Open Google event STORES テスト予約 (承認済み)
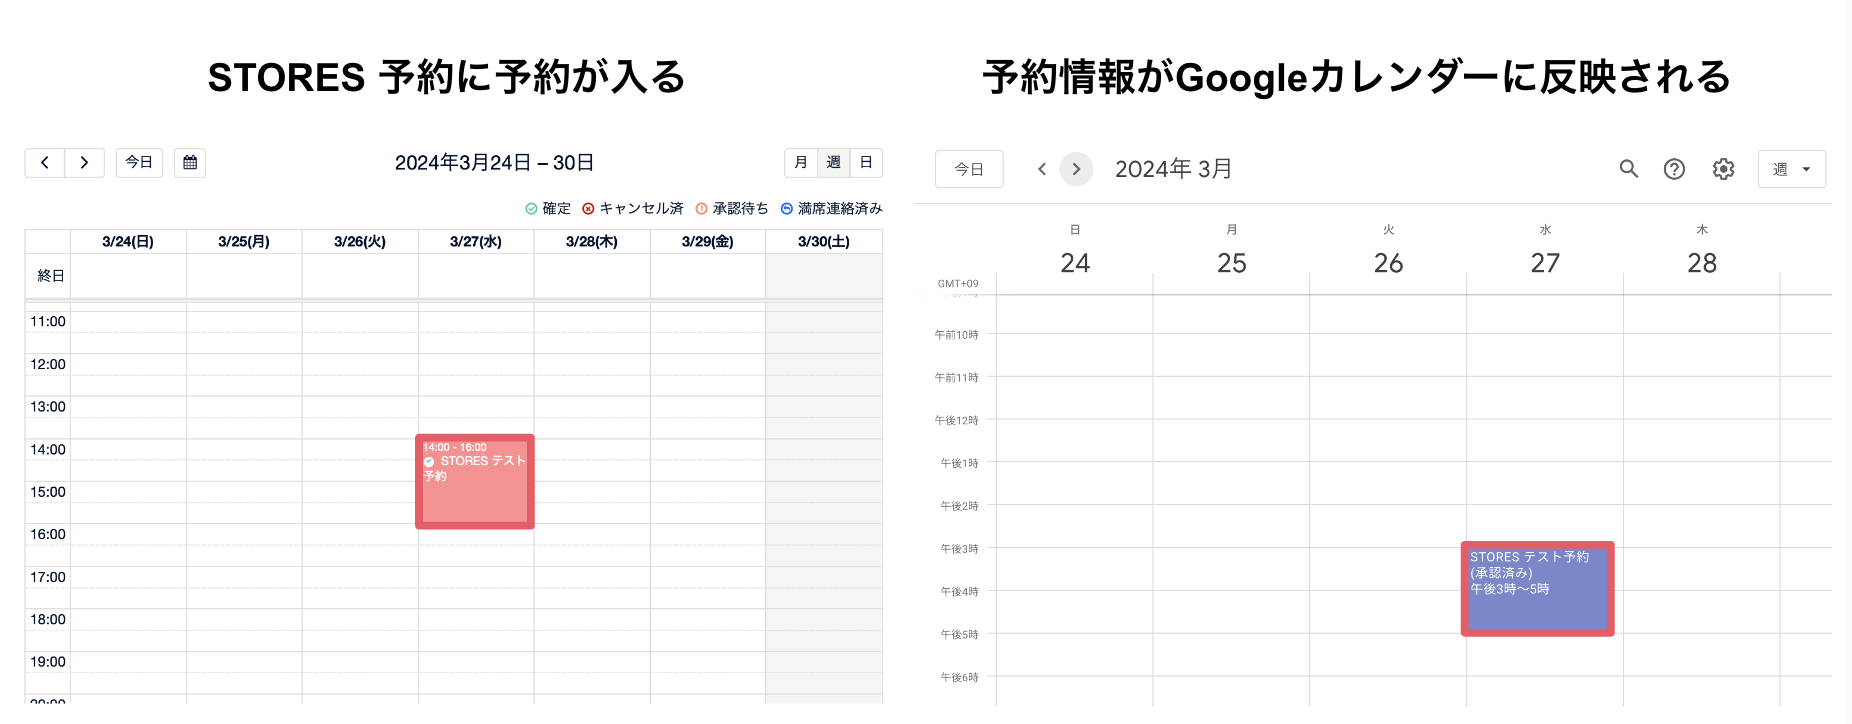The image size is (1852, 724). point(1538,589)
